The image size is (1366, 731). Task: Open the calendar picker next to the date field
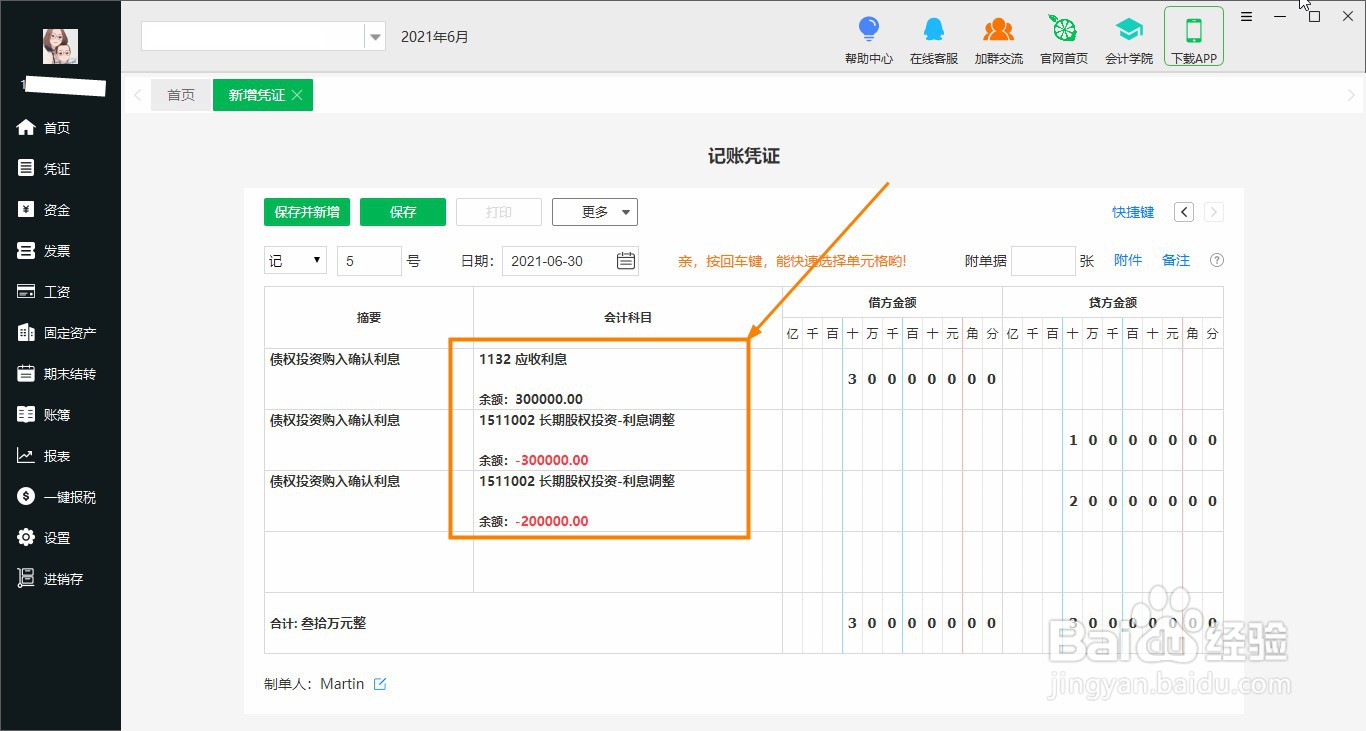pyautogui.click(x=625, y=260)
